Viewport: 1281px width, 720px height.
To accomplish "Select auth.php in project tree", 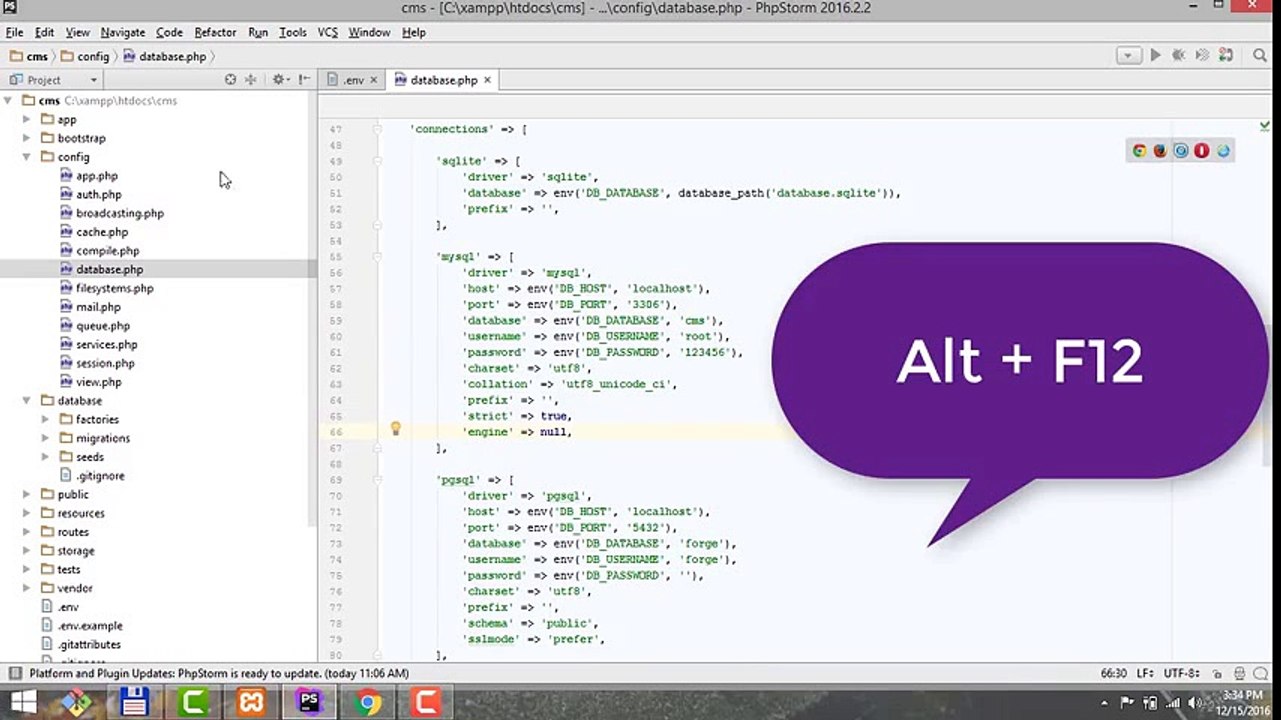I will coord(99,195).
